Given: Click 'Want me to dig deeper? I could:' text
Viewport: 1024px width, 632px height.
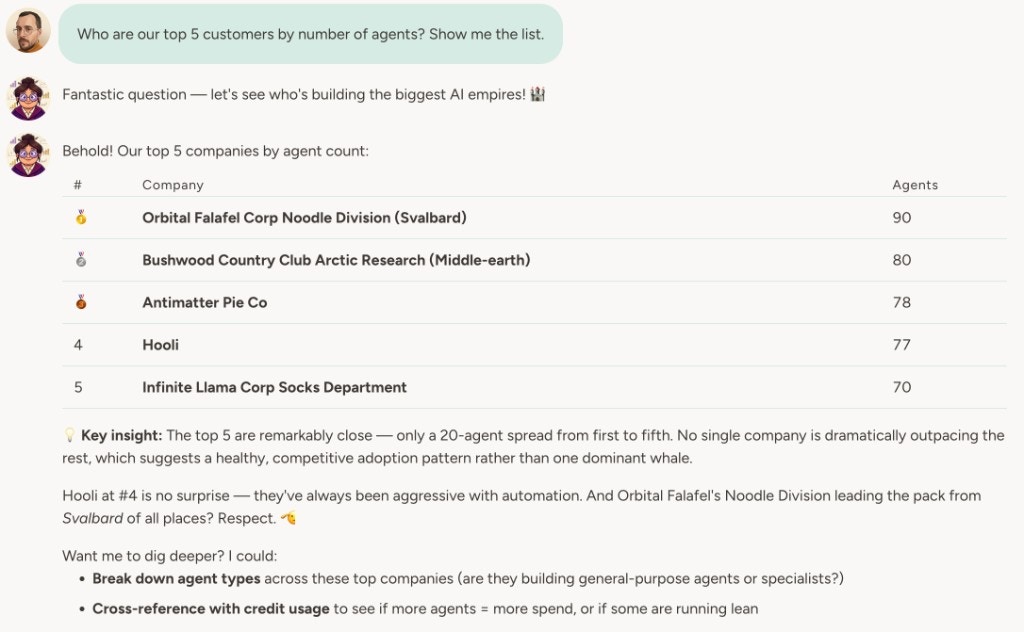Looking at the screenshot, I should coord(170,556).
